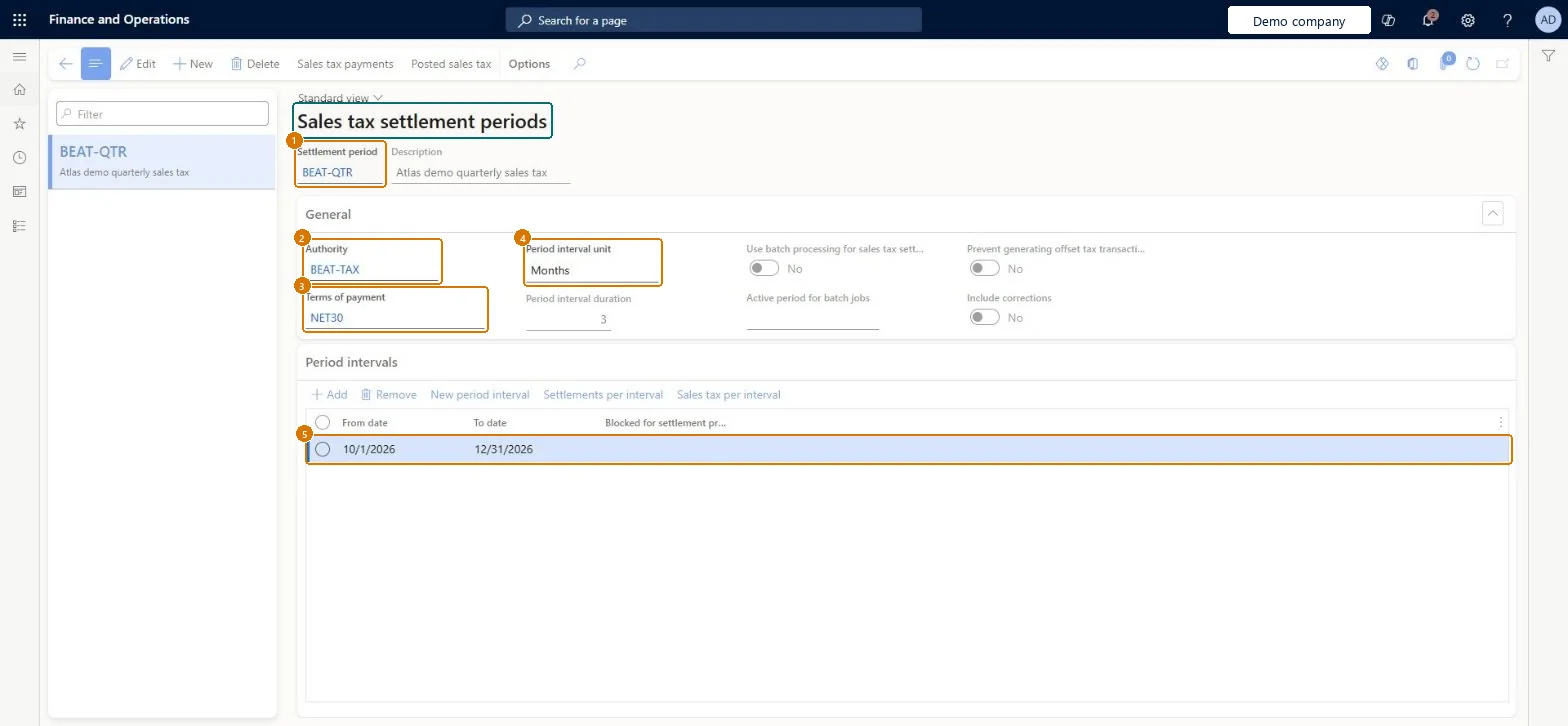Open Workspaces icon in the sidebar
The image size is (1568, 726).
tap(19, 192)
